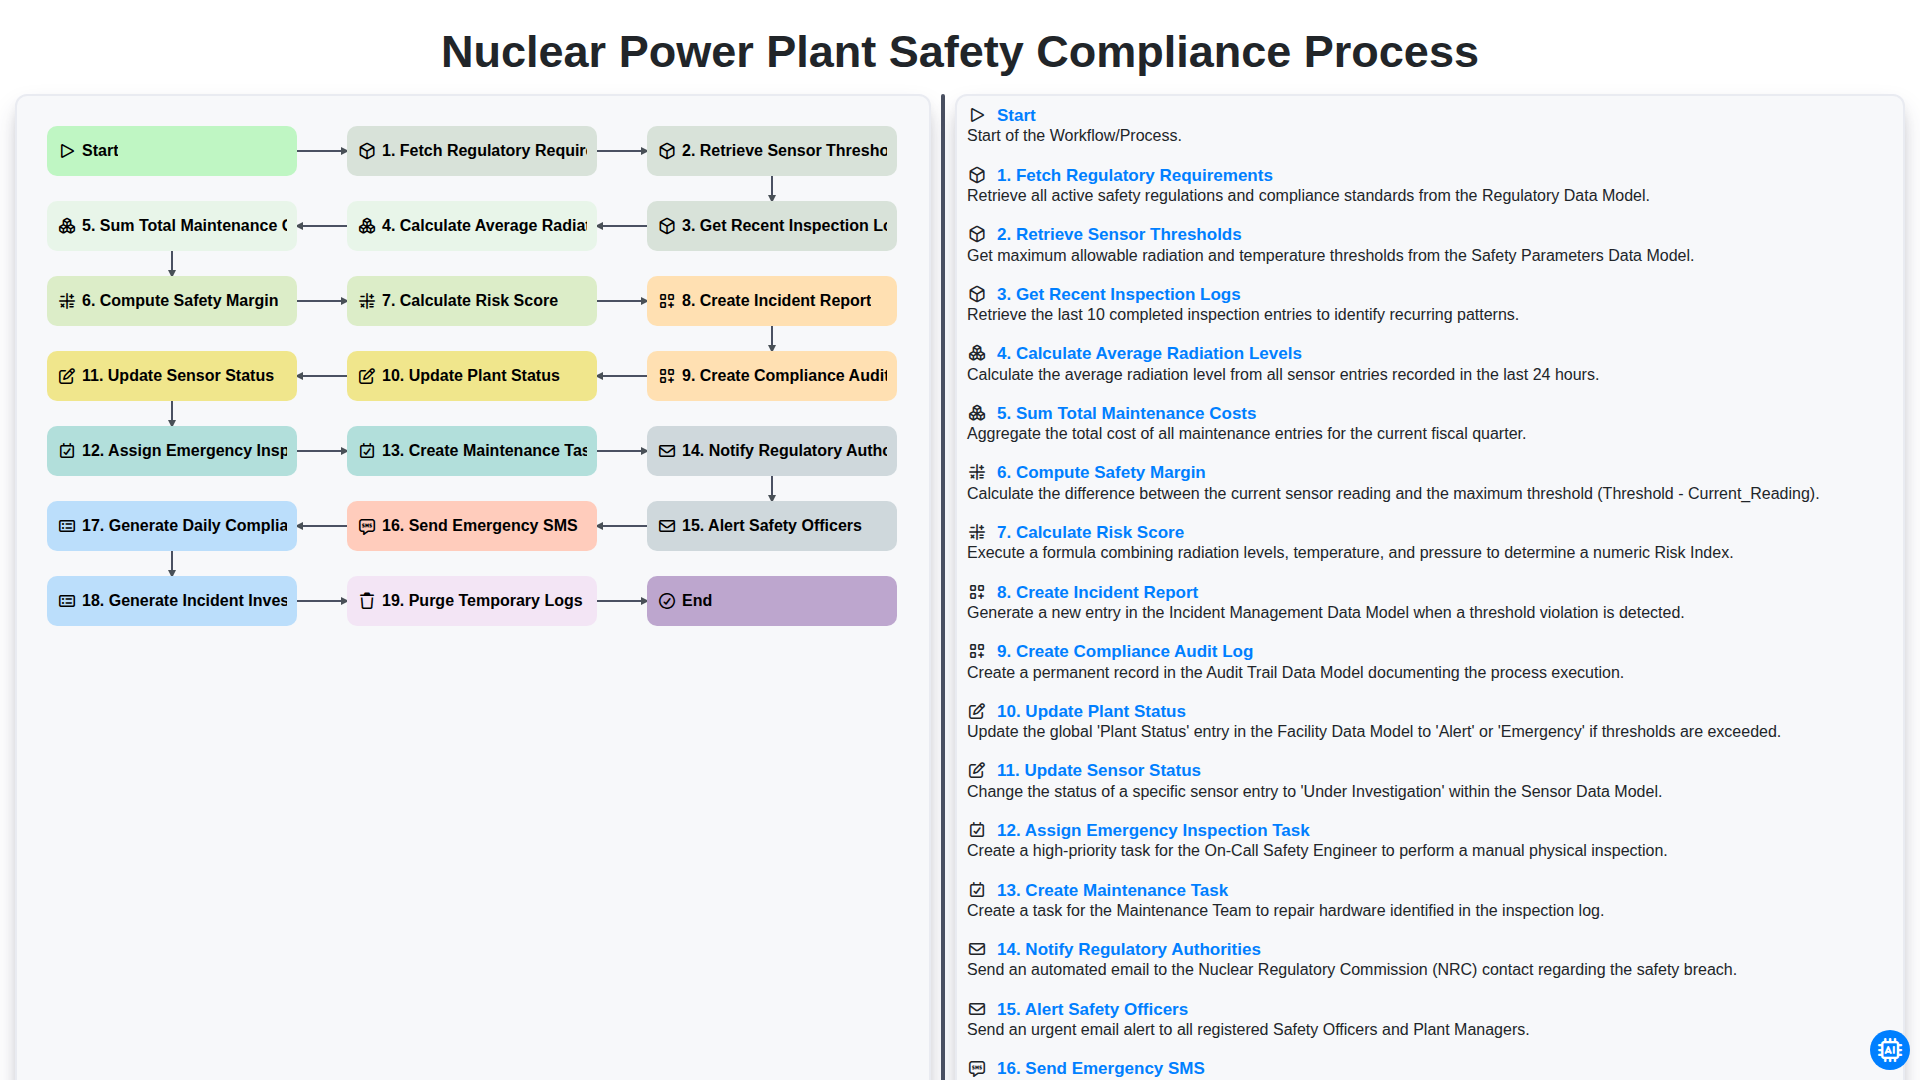
Task: Open the '18. Generate Incident Inves' flowchart node
Action: pyautogui.click(x=172, y=601)
